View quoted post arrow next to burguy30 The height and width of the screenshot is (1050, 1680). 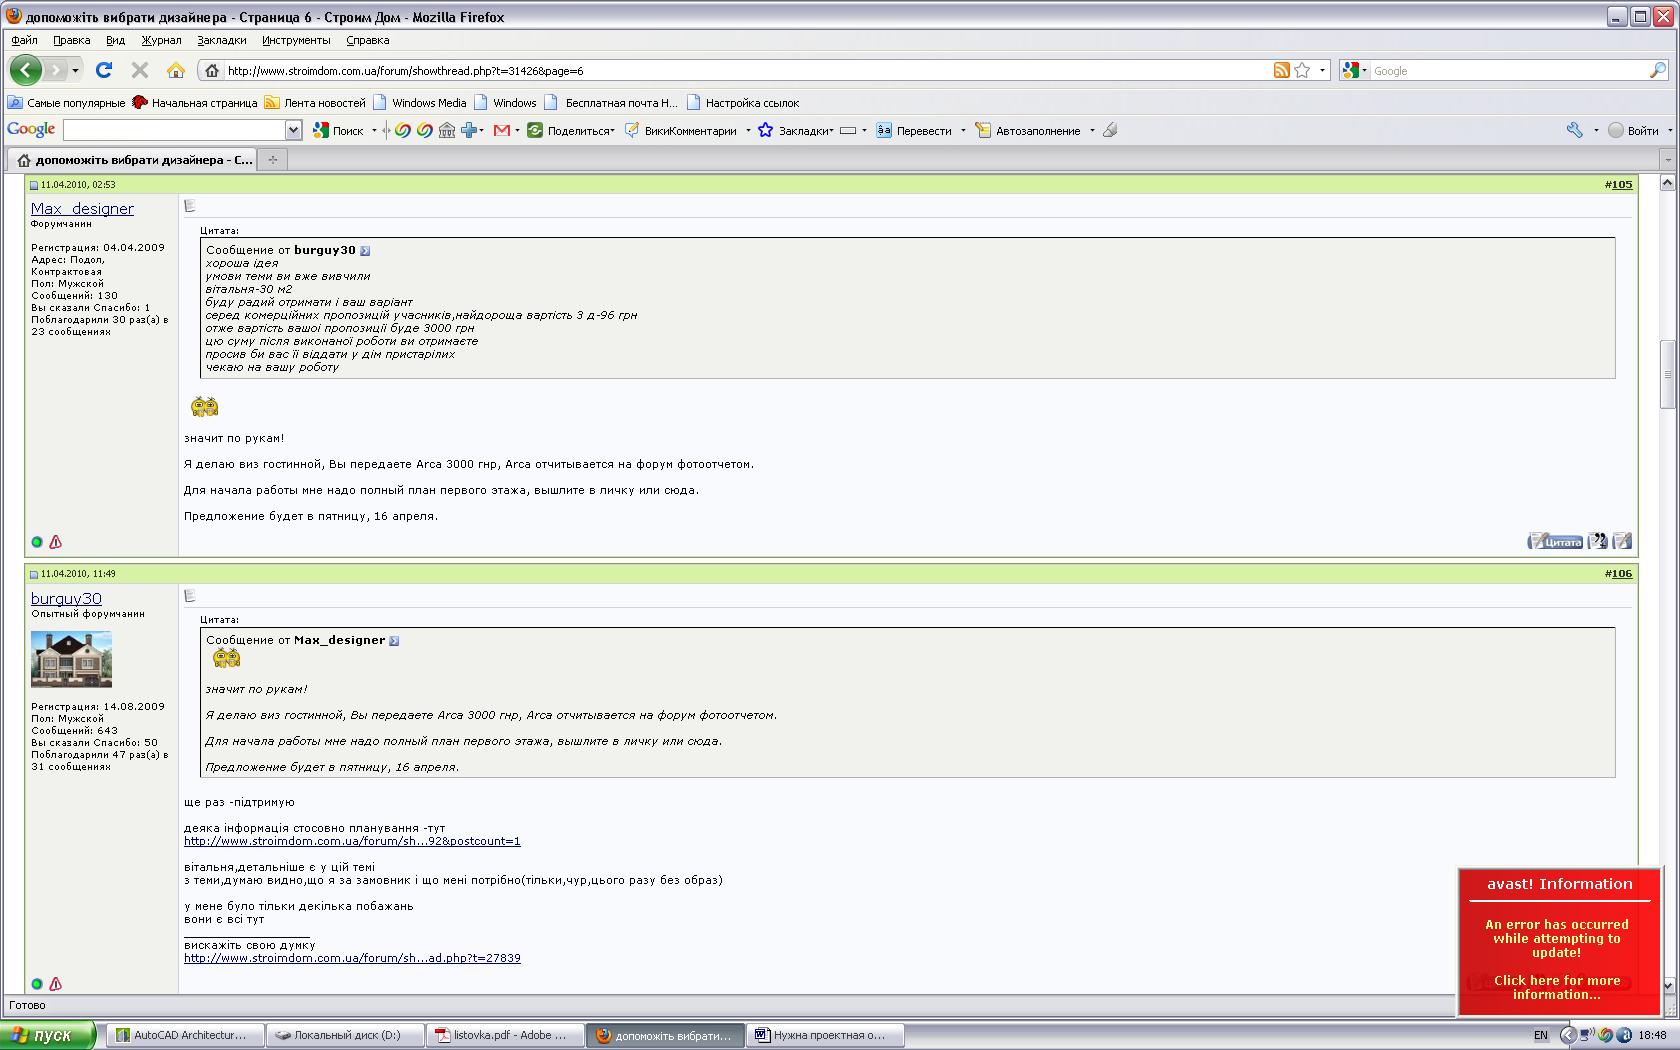(365, 251)
